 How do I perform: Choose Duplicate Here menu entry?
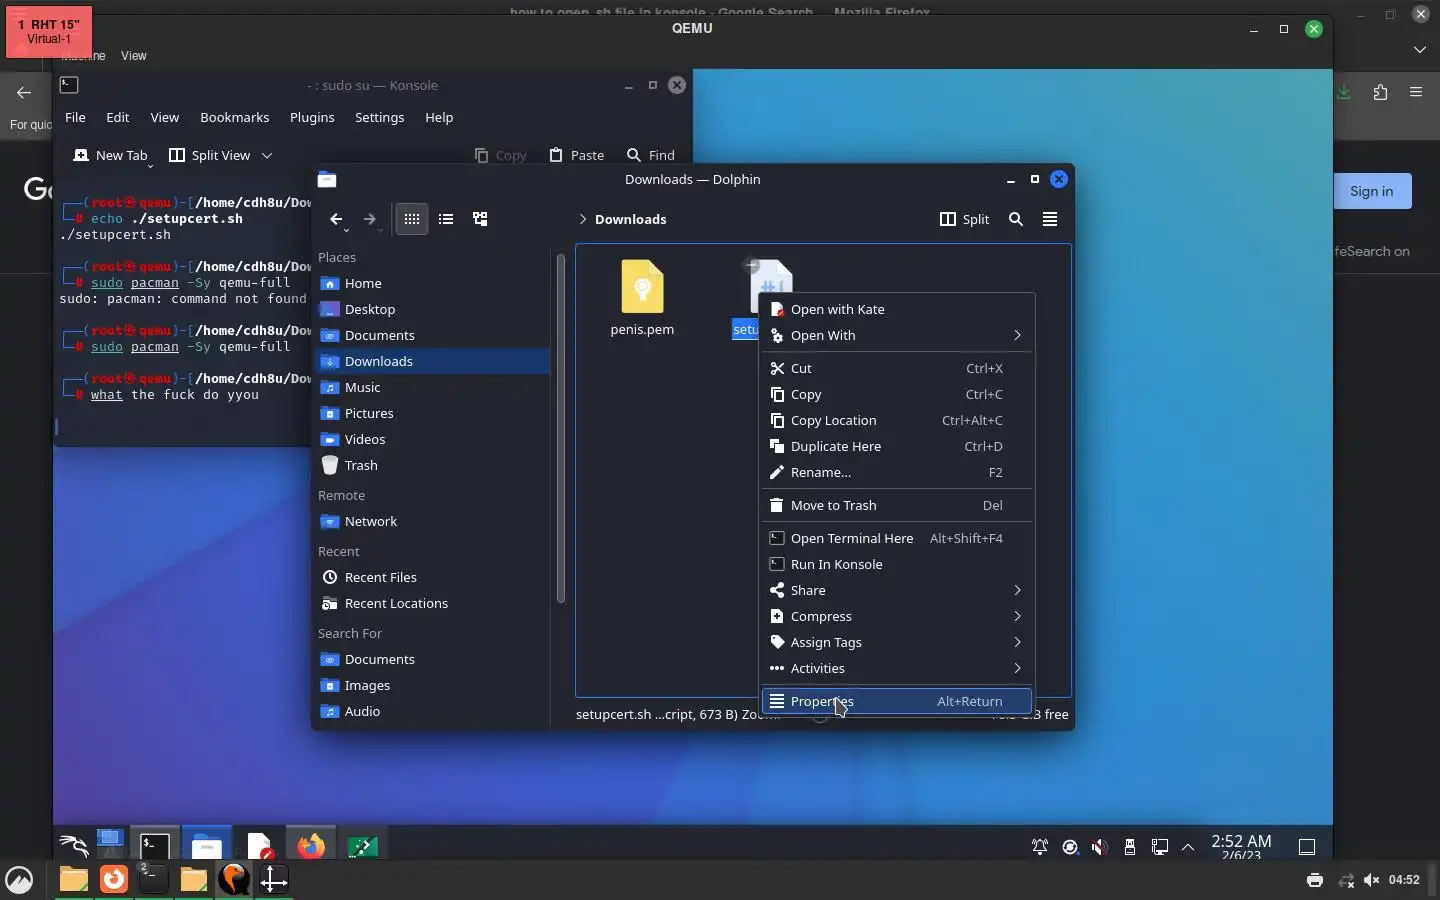pos(897,446)
